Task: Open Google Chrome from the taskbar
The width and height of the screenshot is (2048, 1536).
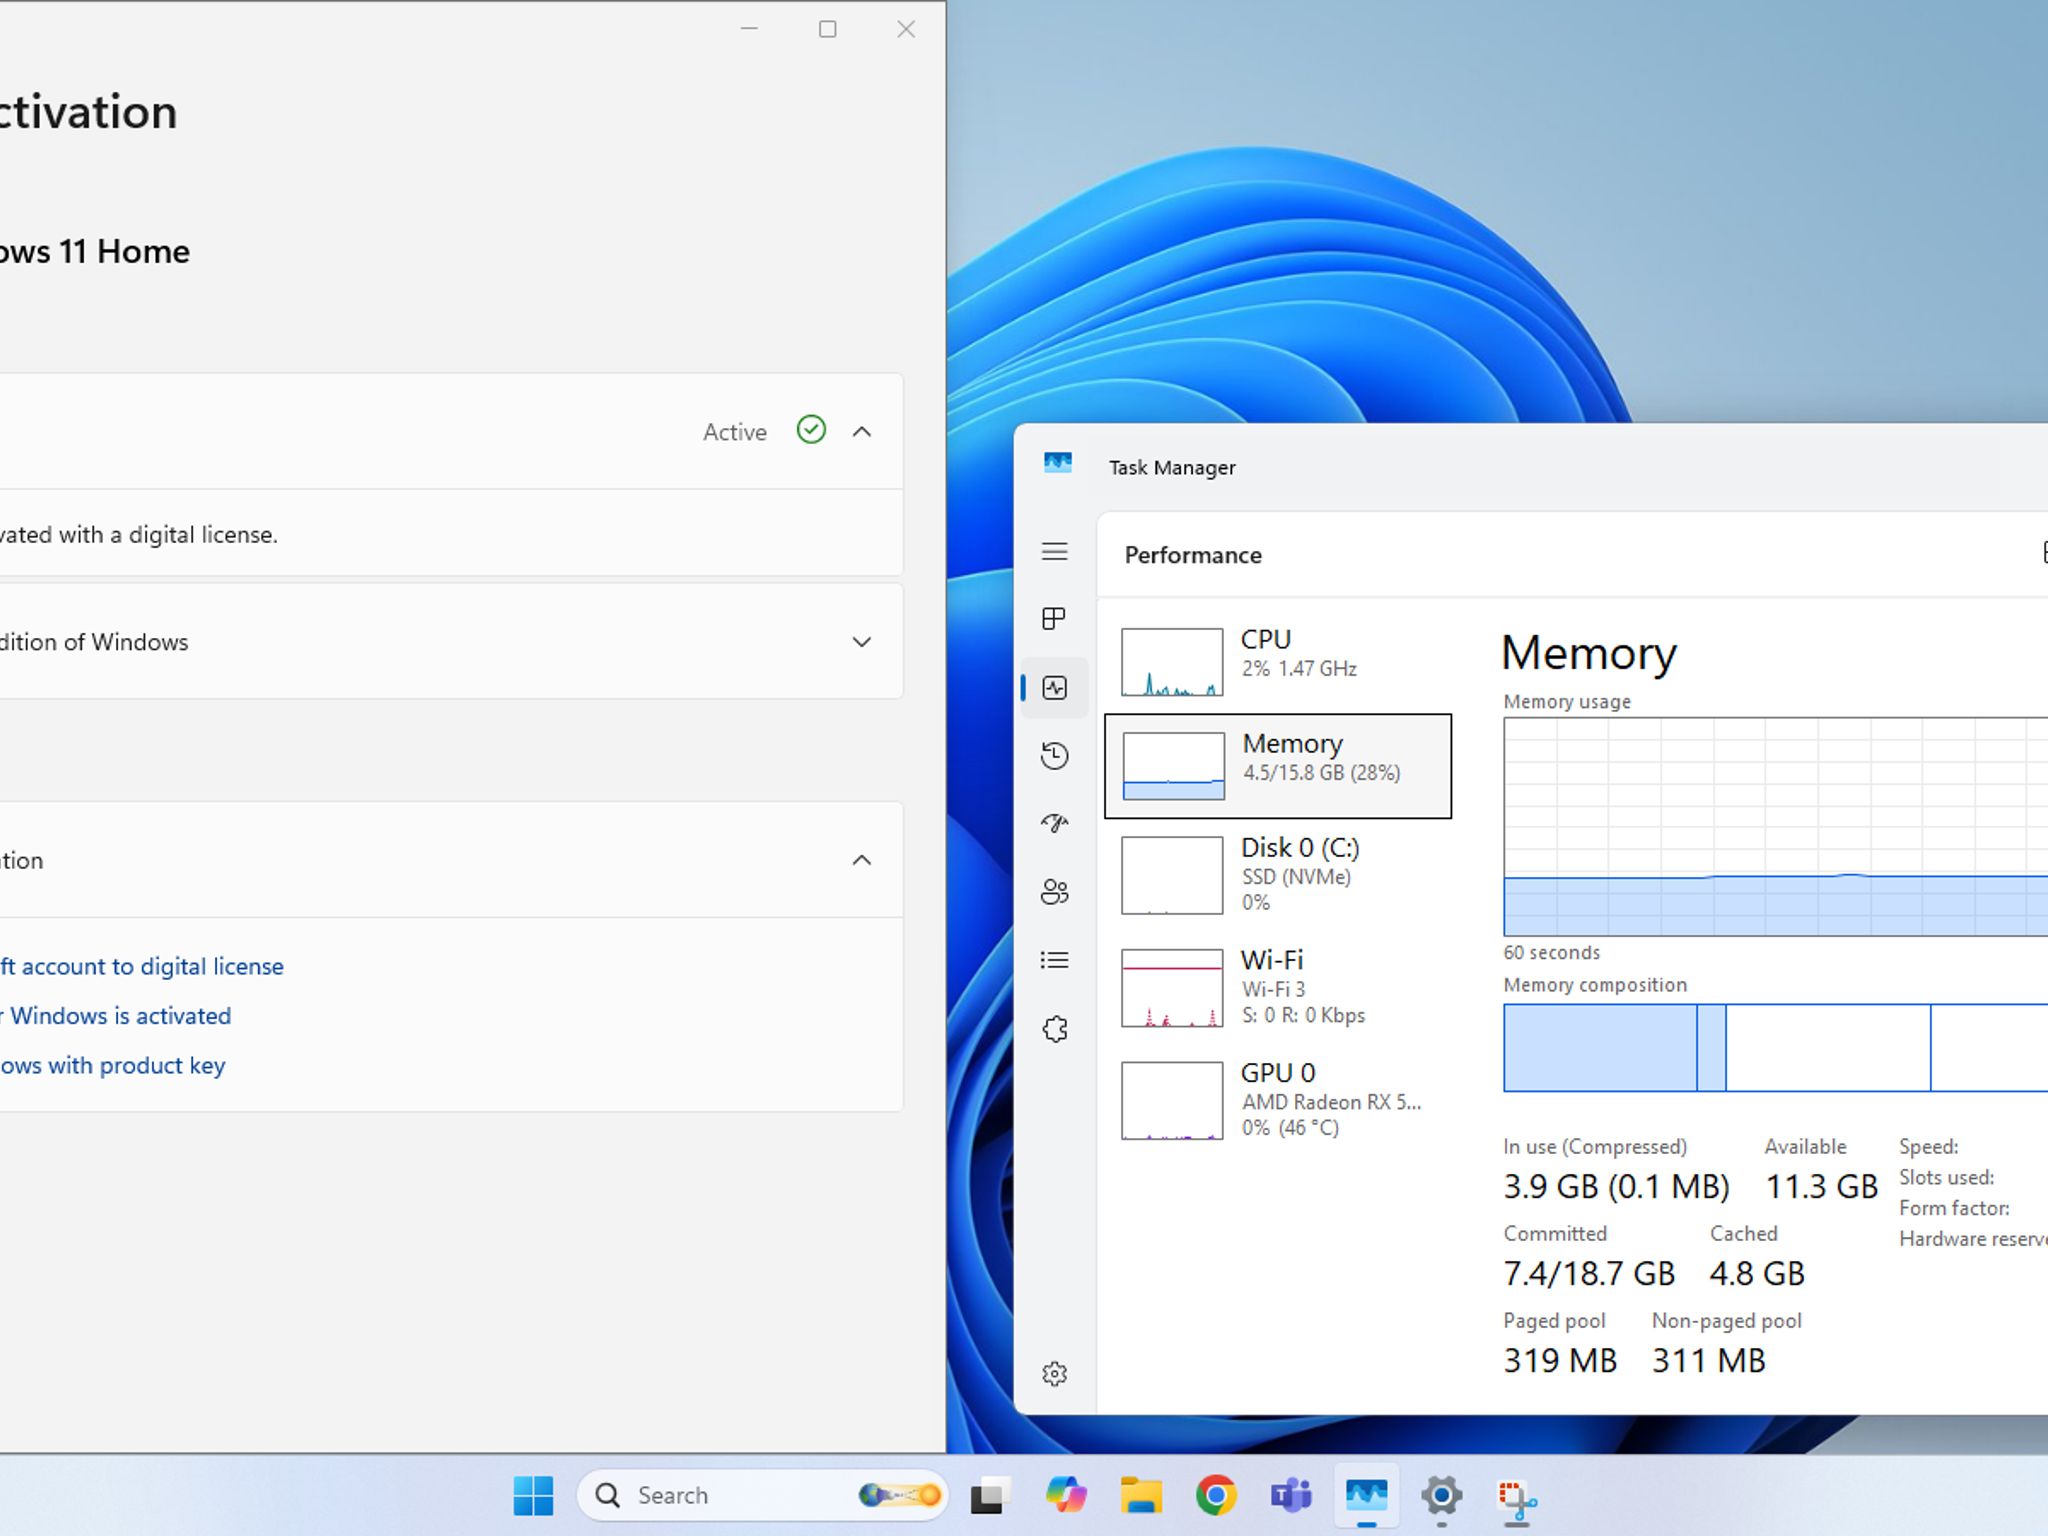Action: pos(1216,1496)
